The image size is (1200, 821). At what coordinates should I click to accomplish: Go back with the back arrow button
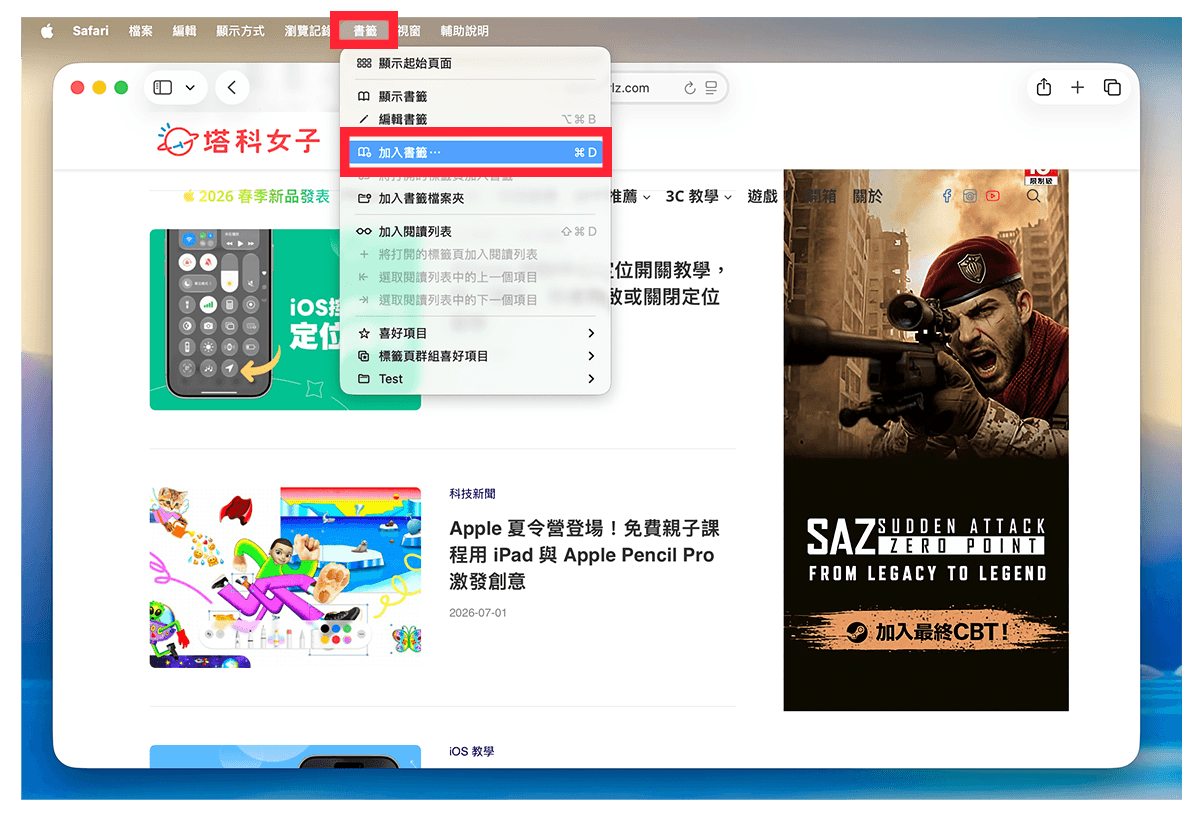232,88
